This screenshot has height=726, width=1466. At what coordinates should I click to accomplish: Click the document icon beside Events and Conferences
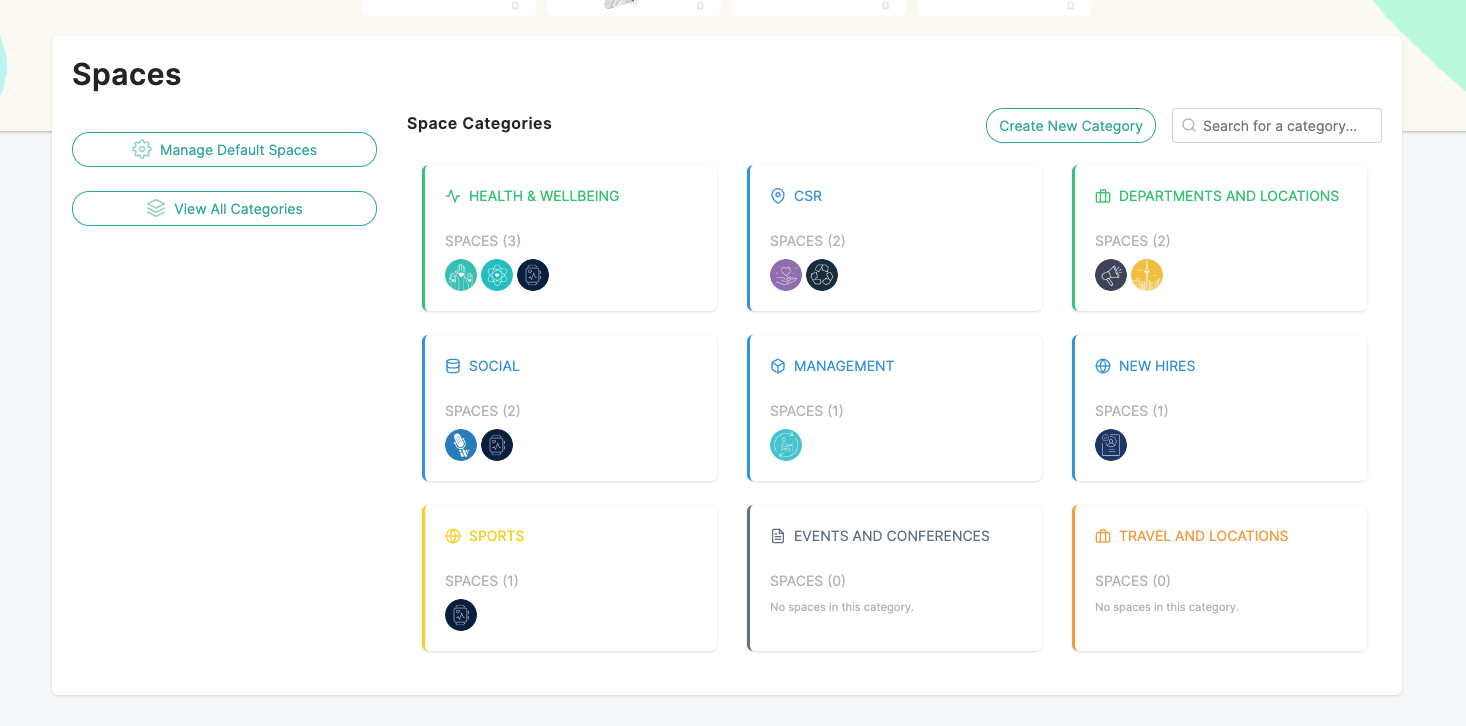click(778, 536)
